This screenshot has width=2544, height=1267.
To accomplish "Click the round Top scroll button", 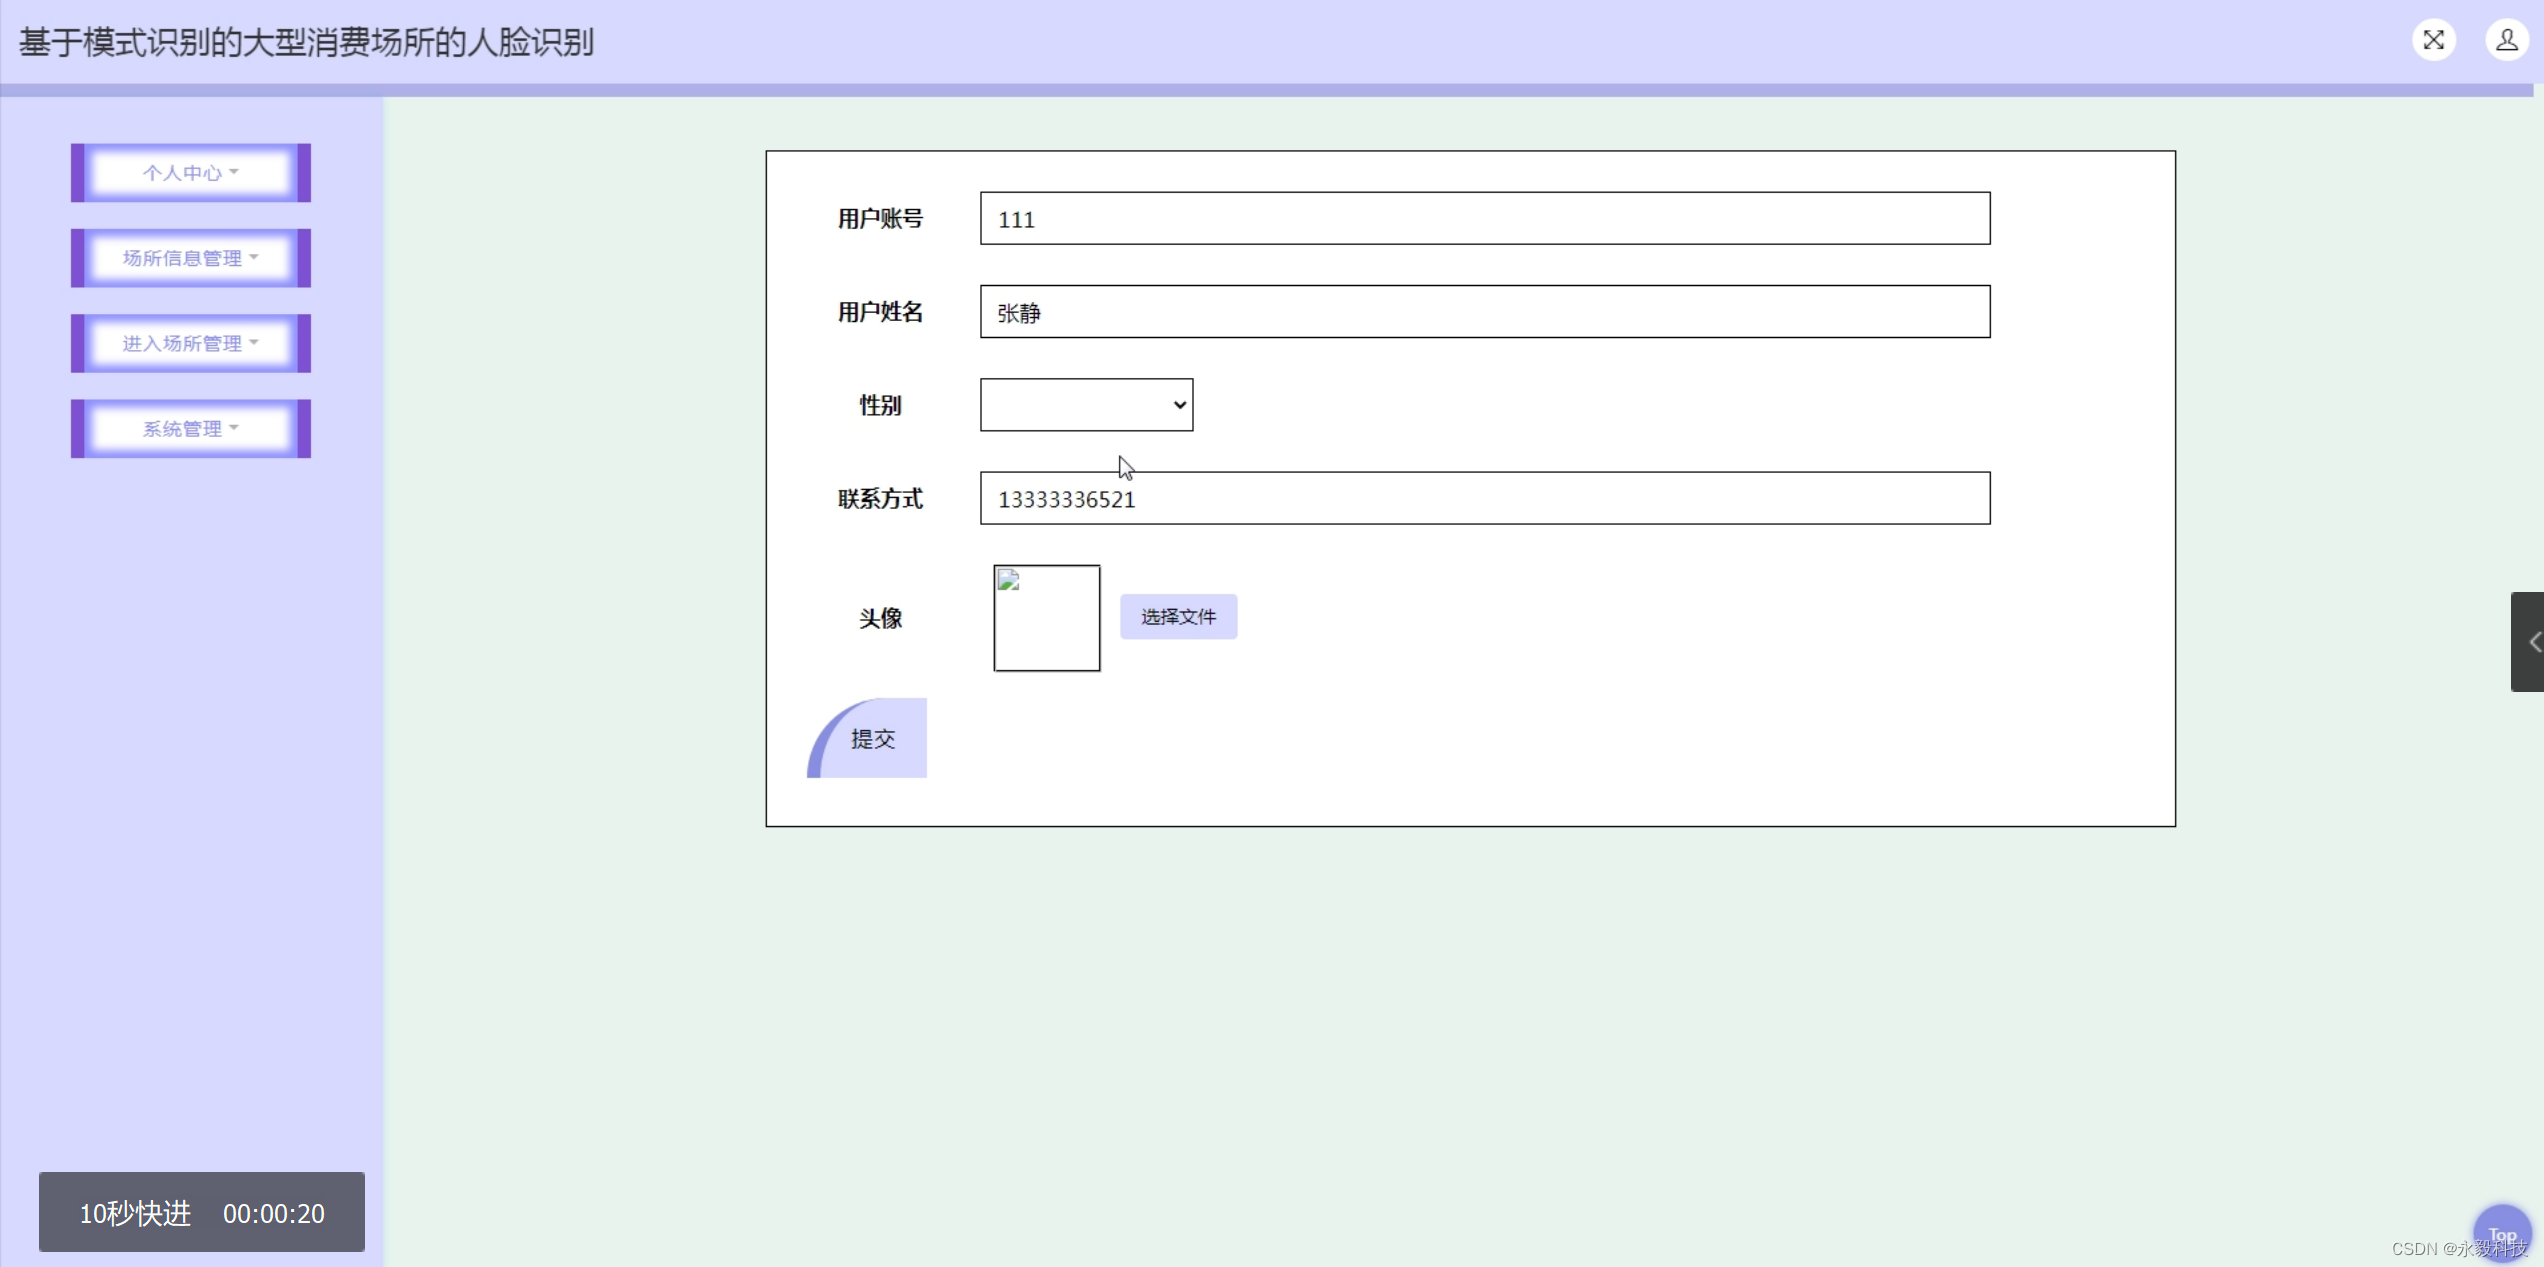I will pos(2501,1233).
